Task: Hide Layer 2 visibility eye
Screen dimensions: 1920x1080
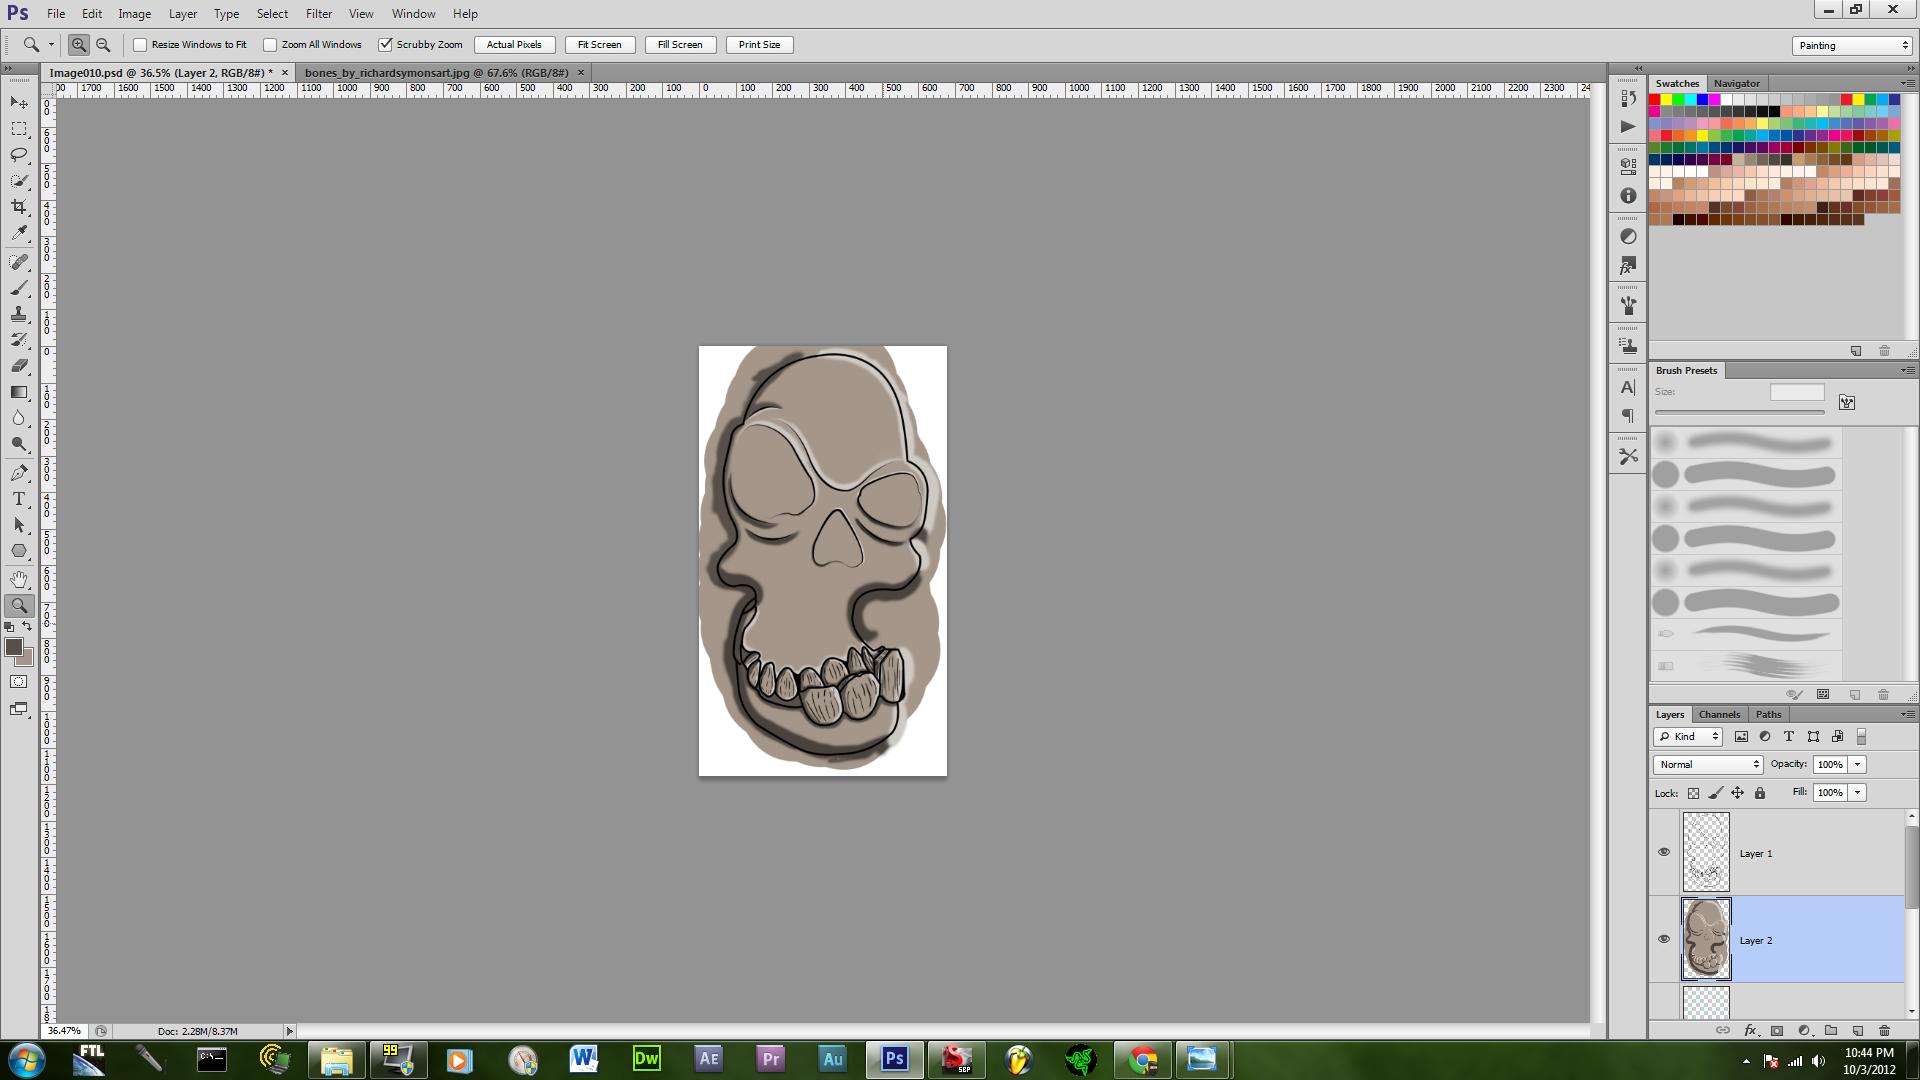Action: click(1664, 940)
